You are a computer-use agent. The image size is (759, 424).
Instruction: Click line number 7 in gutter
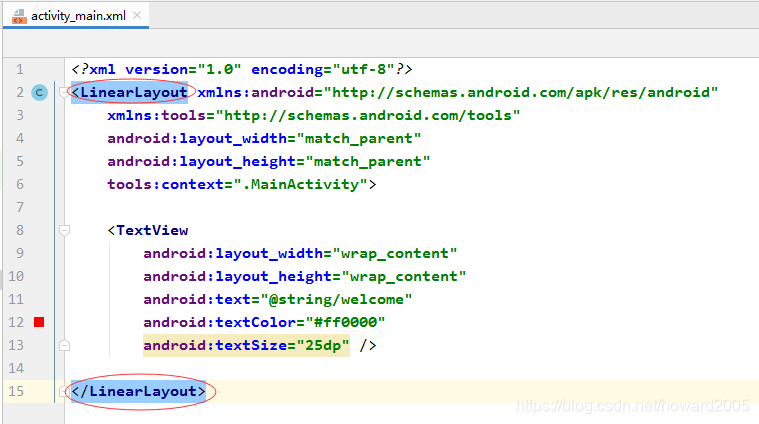pyautogui.click(x=20, y=208)
